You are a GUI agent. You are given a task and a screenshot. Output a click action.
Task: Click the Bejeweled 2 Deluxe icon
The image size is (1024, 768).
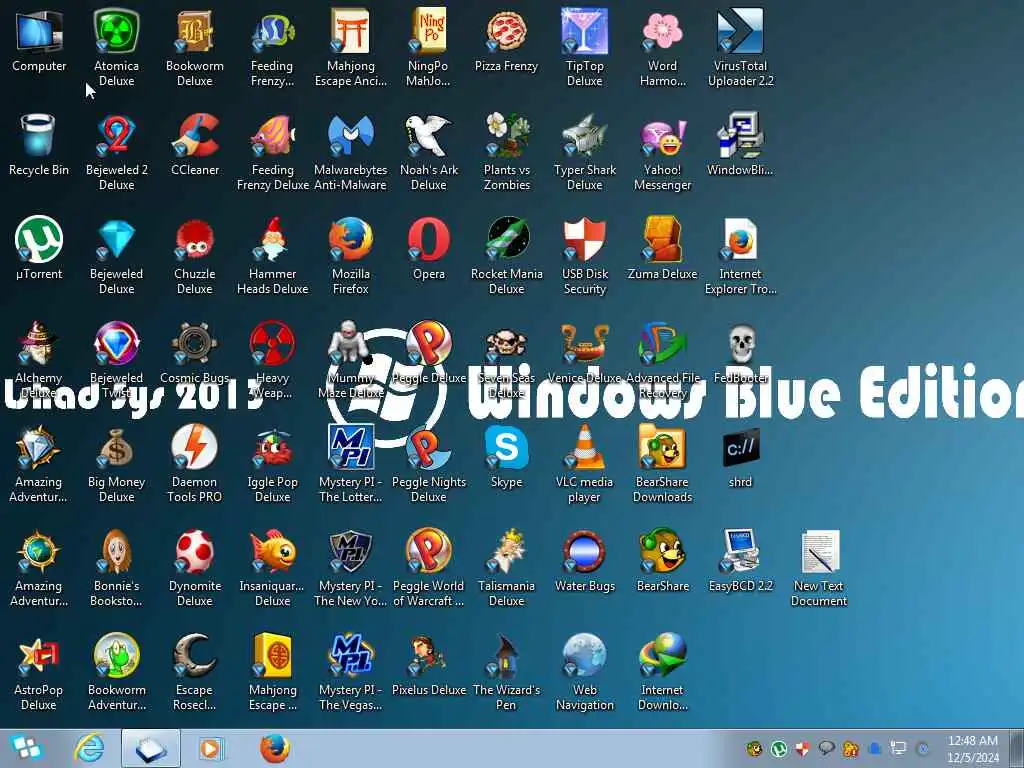[x=116, y=151]
